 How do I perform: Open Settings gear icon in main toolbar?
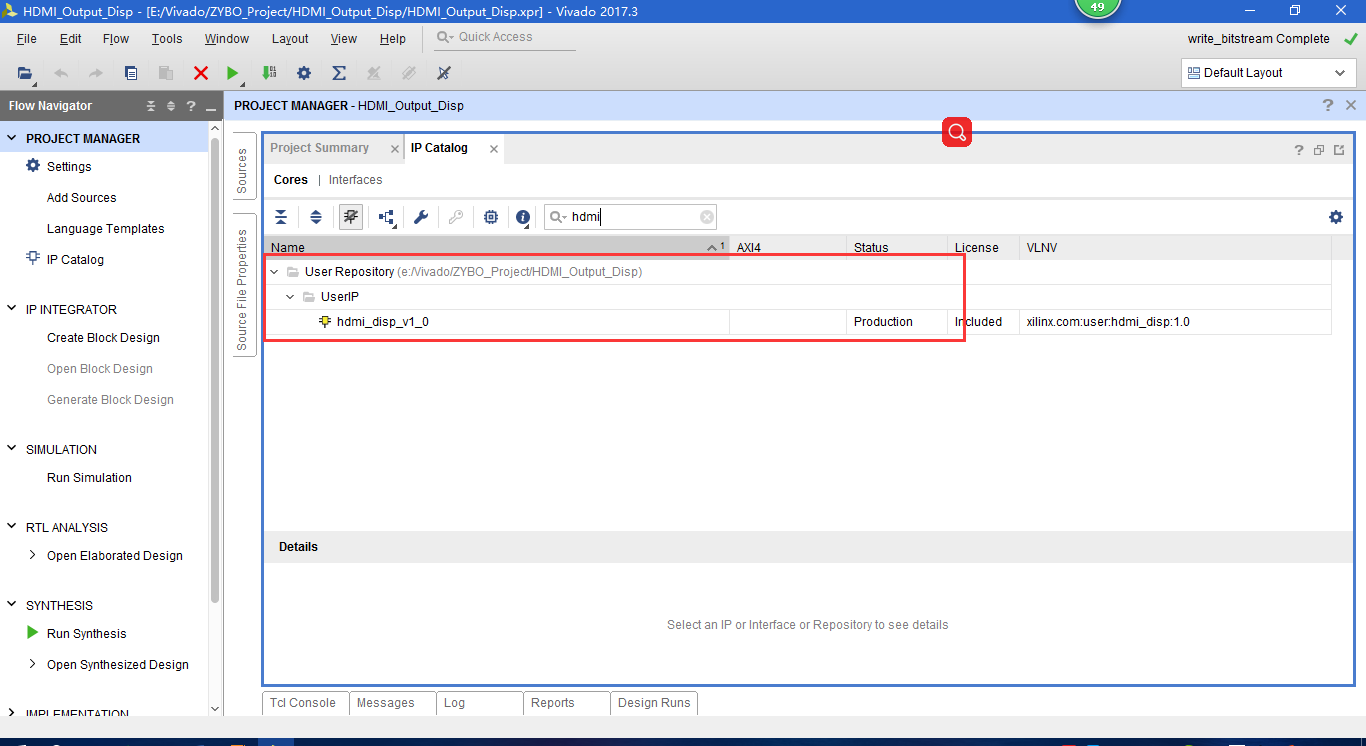click(304, 73)
